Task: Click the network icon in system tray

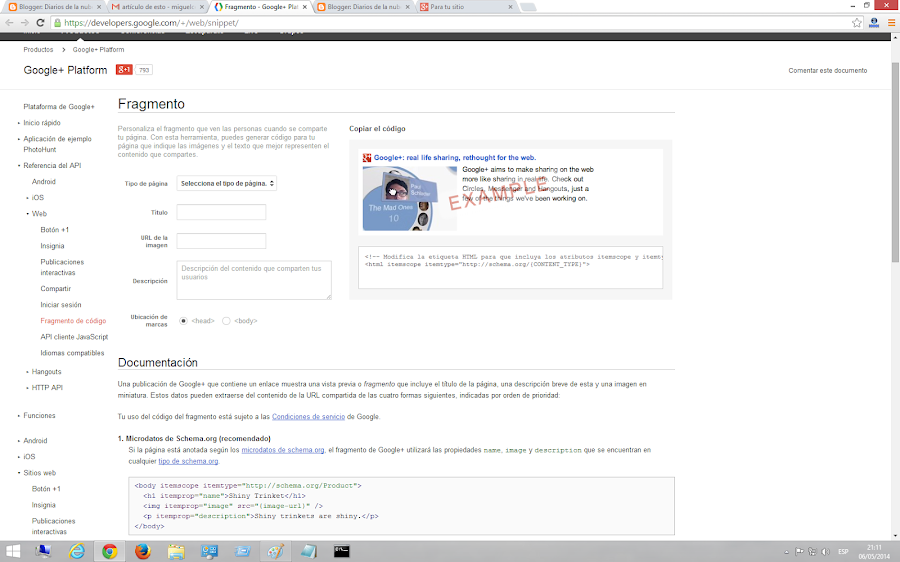Action: [x=812, y=552]
